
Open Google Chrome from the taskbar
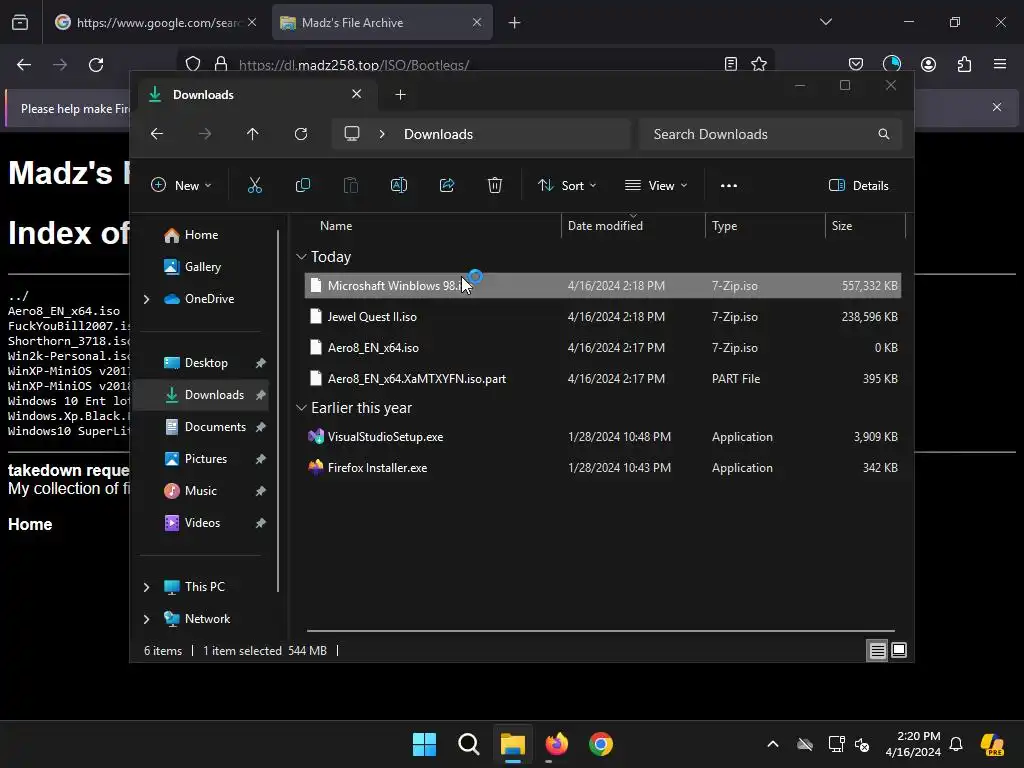[x=601, y=744]
